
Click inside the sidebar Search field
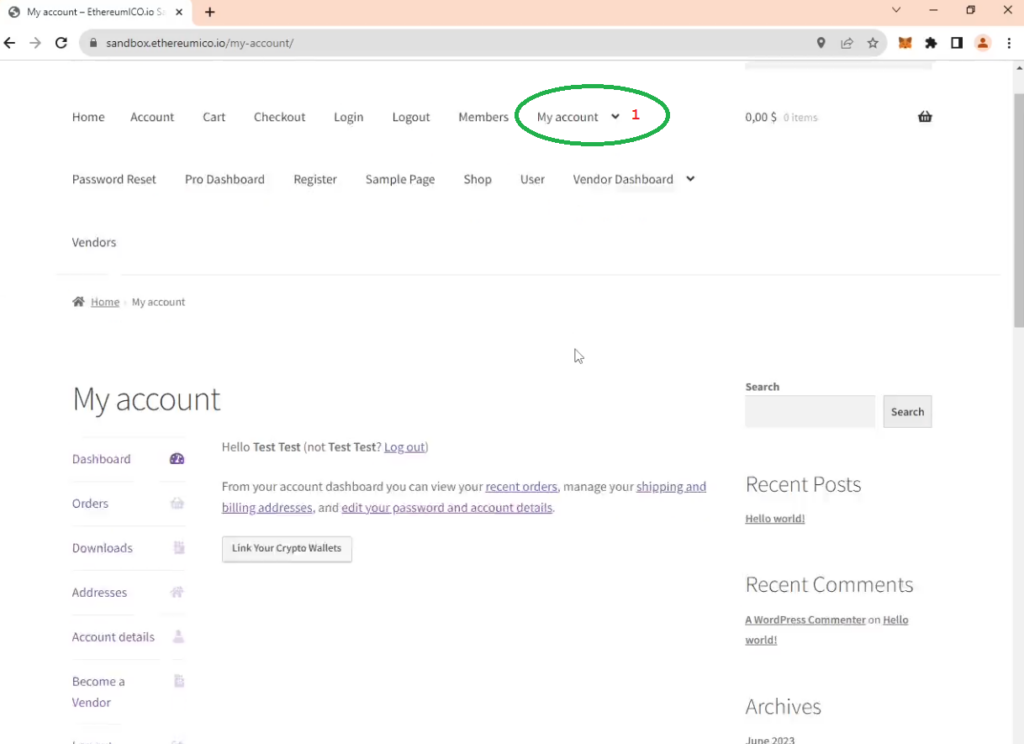[x=809, y=412]
